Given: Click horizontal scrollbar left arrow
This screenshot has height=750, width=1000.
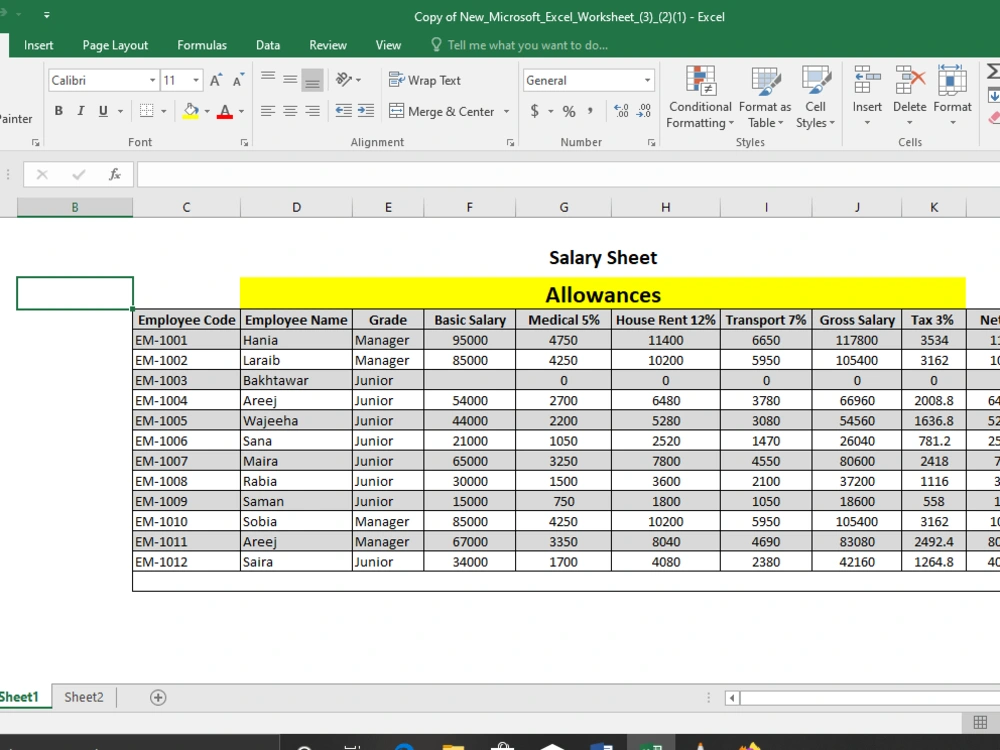Looking at the screenshot, I should [732, 698].
